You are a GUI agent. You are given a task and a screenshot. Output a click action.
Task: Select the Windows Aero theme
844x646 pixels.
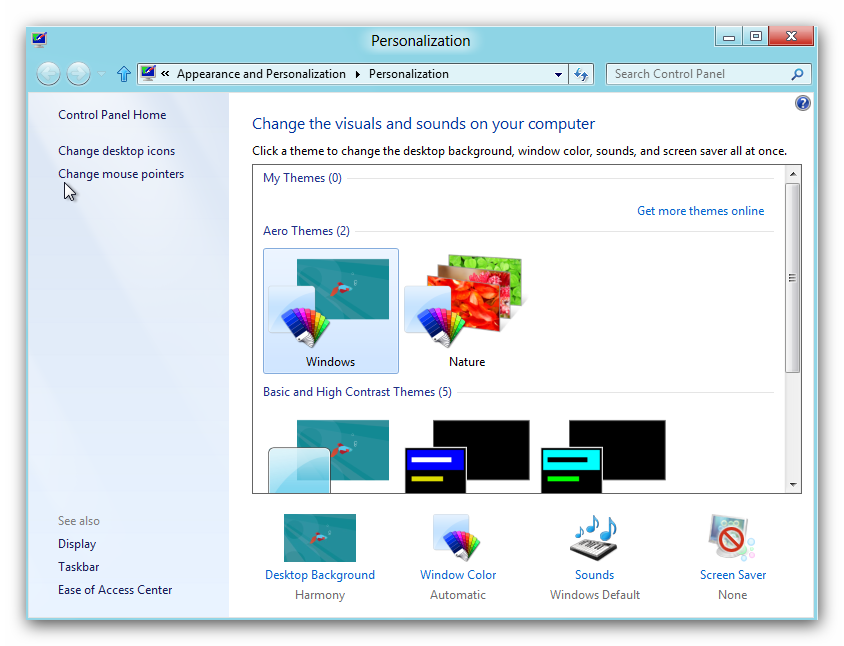pos(330,311)
